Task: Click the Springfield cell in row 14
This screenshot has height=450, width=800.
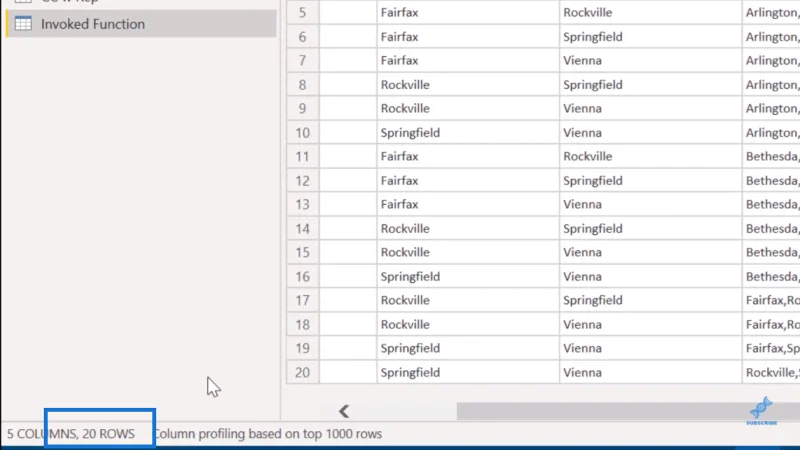Action: point(651,229)
